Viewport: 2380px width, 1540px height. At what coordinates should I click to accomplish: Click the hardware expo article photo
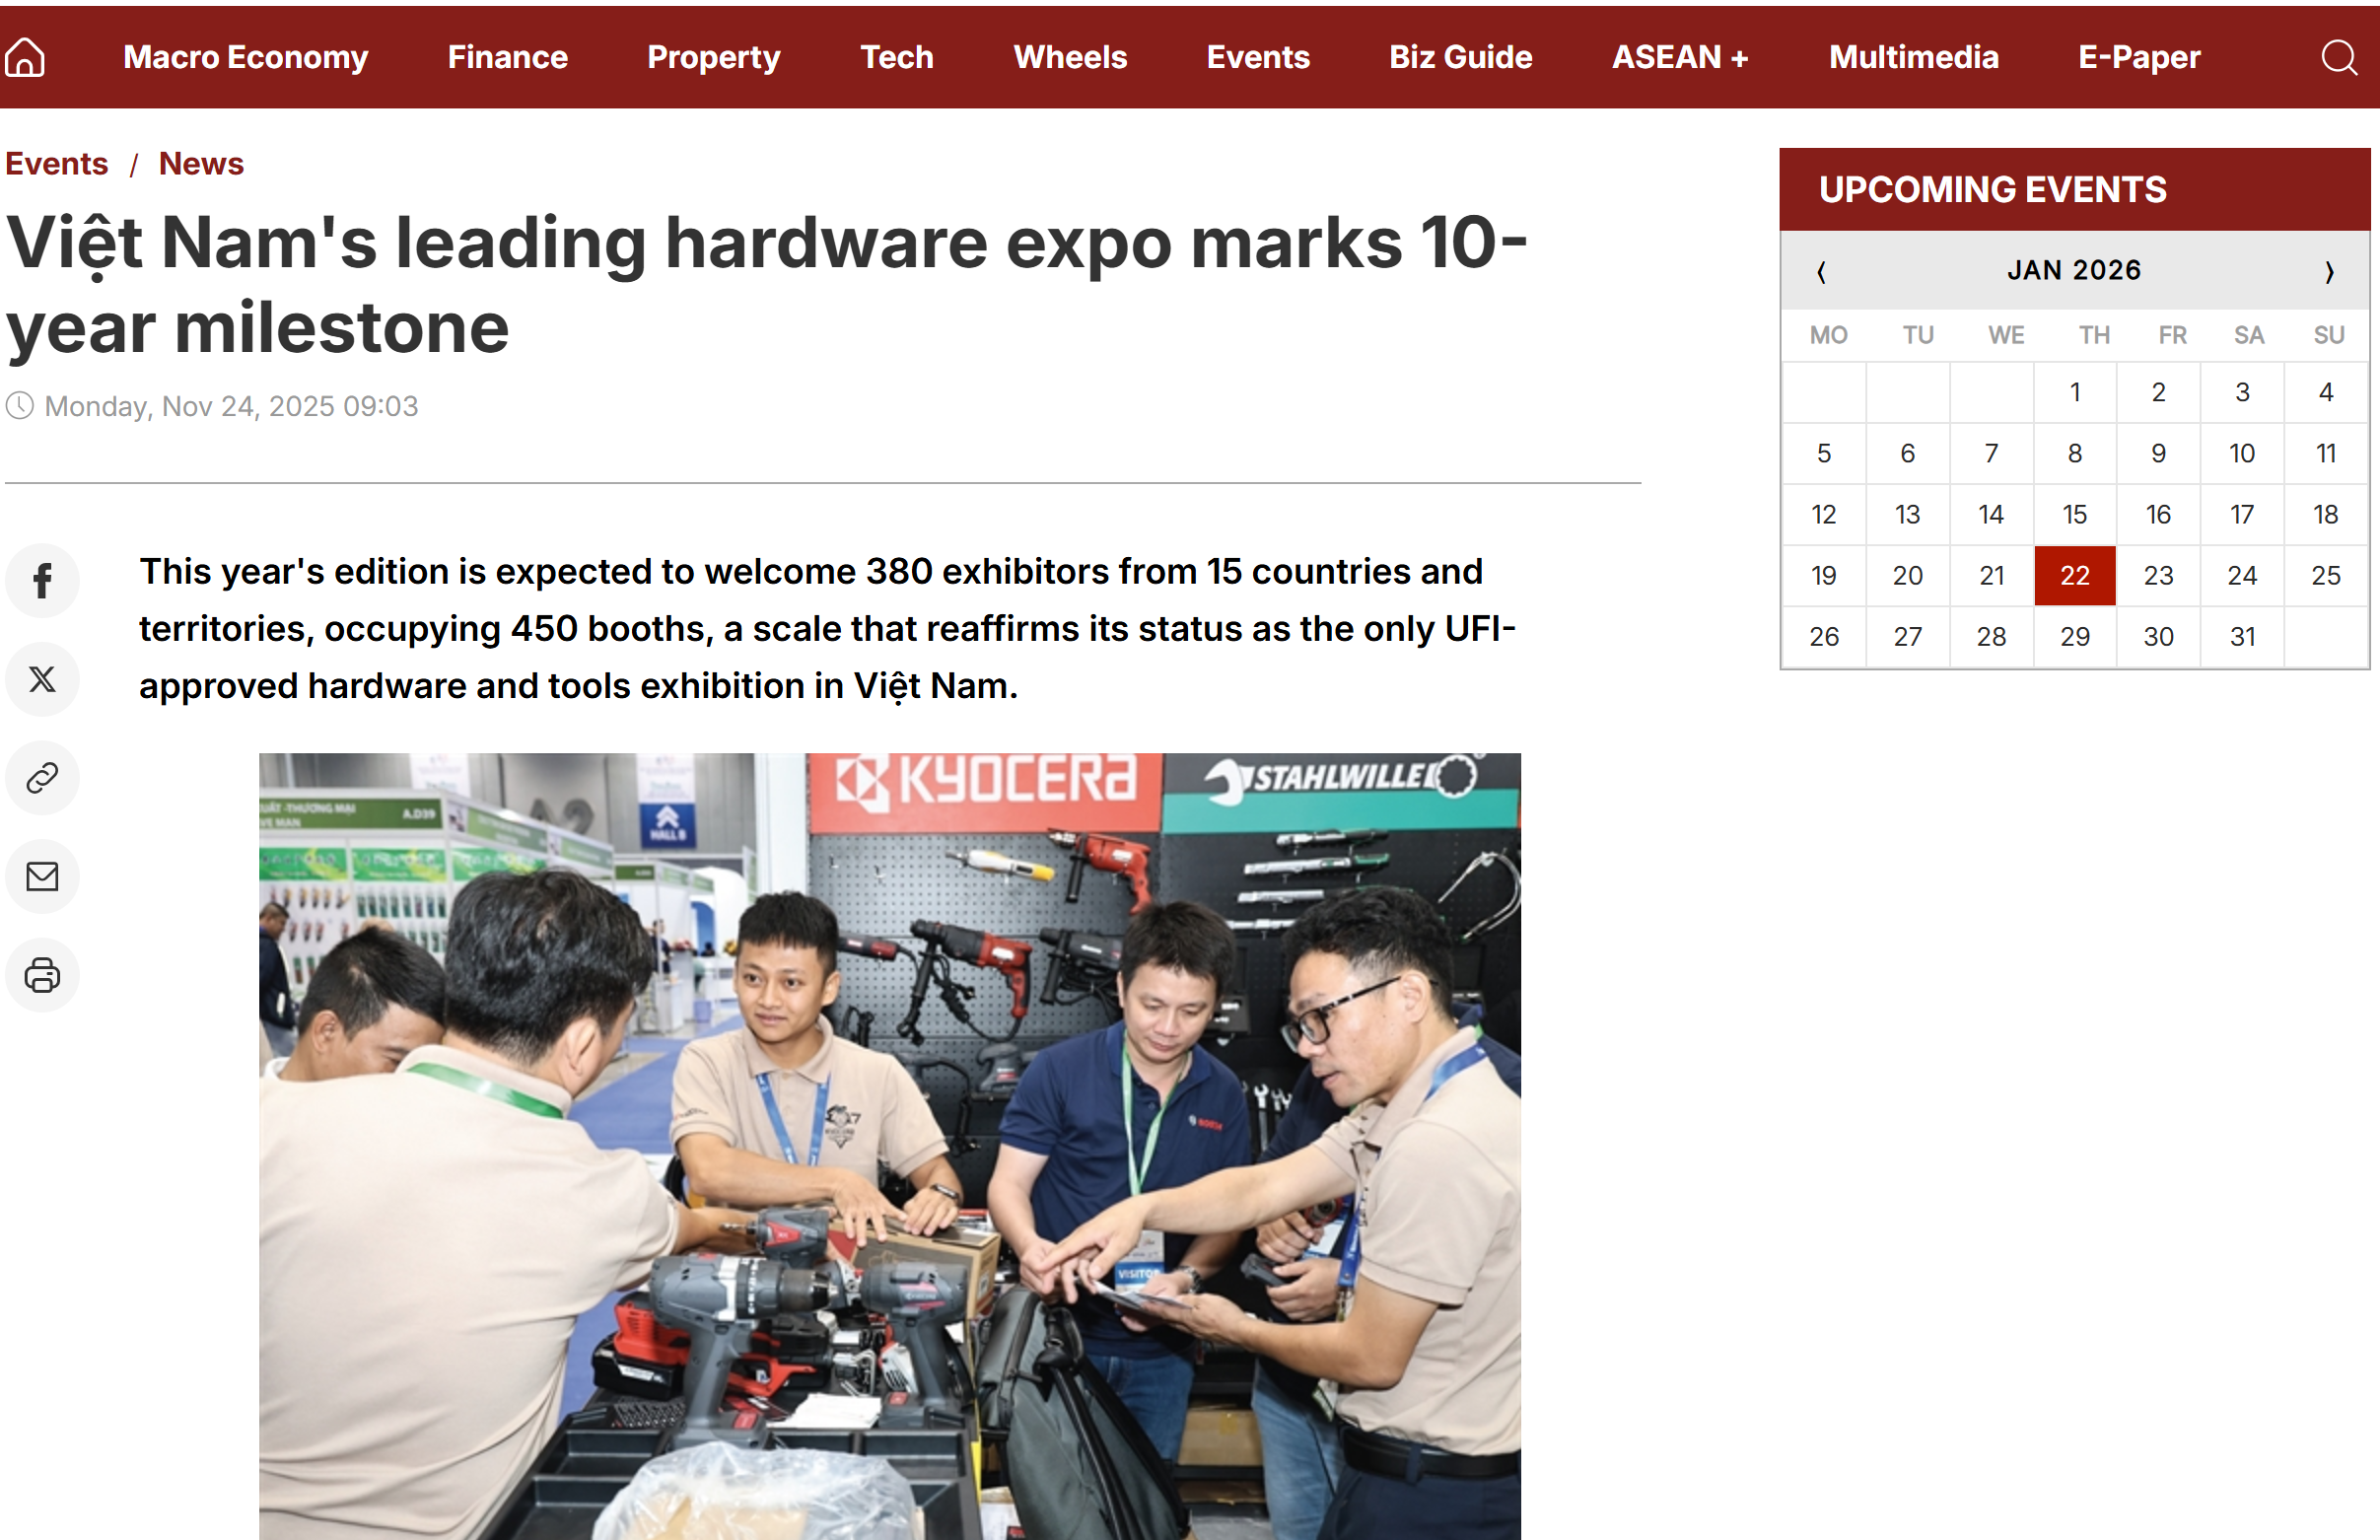tap(889, 1145)
